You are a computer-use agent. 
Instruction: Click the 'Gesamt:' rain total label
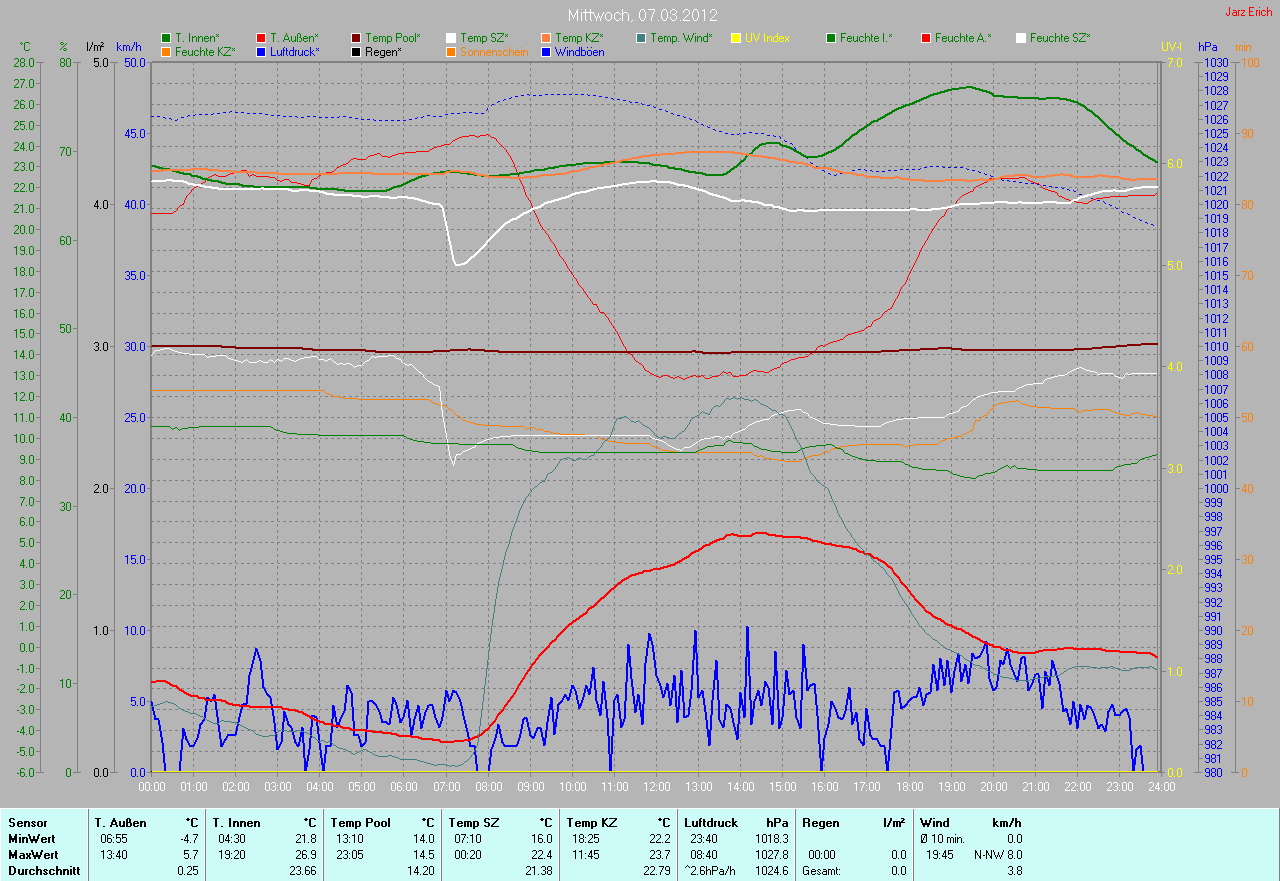822,871
